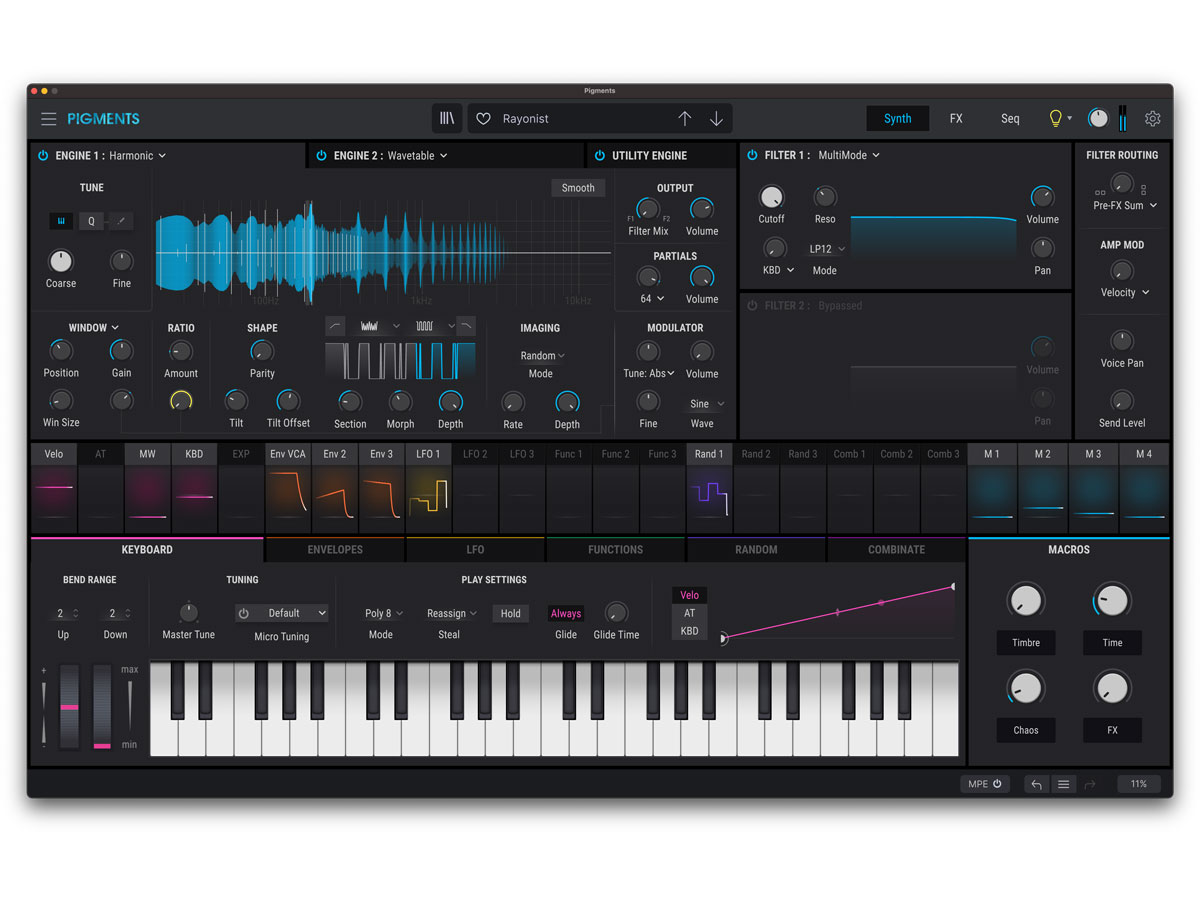Switch to the Seq view tab
1200x900 pixels.
point(1010,118)
